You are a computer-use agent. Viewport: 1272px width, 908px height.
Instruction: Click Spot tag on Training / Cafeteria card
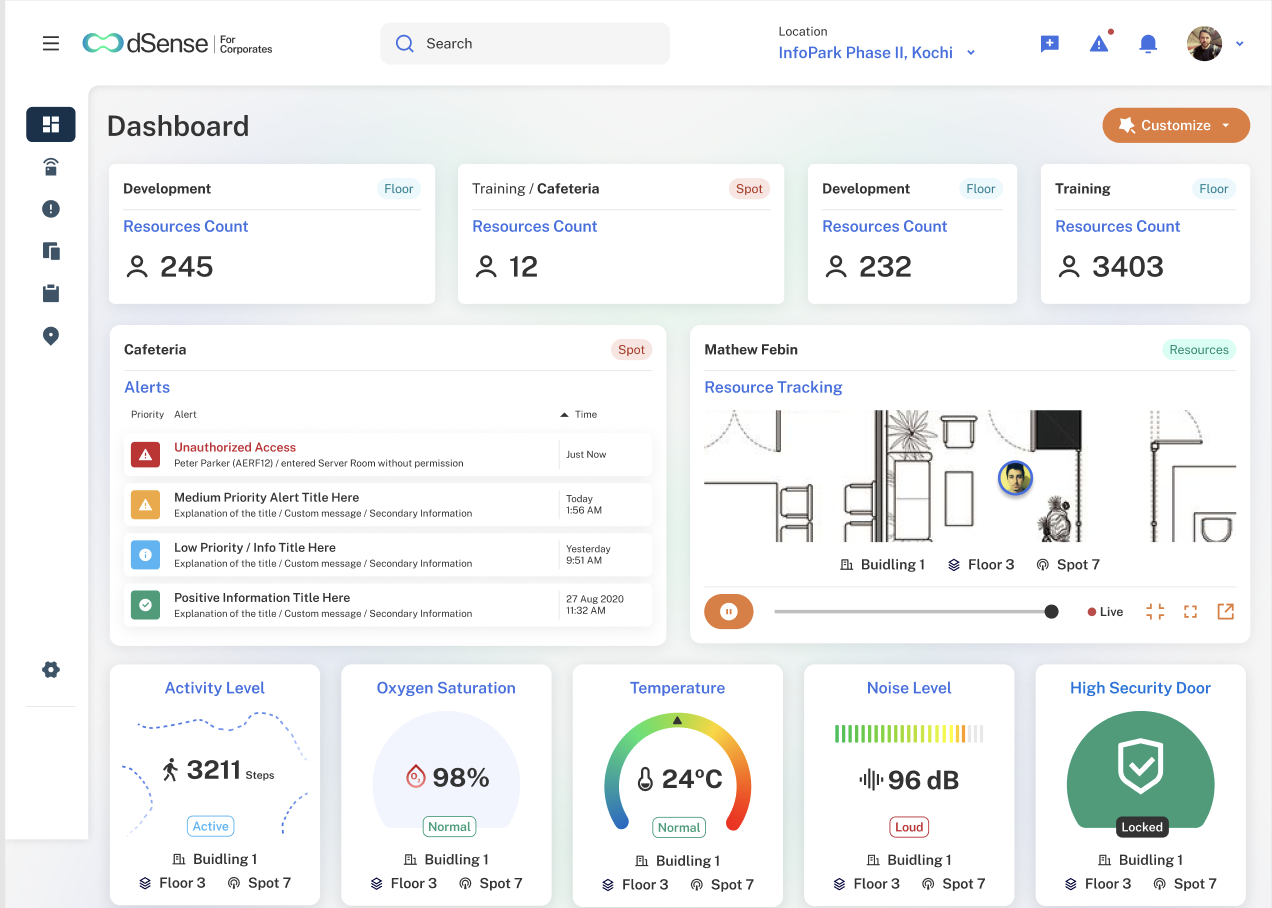[749, 189]
